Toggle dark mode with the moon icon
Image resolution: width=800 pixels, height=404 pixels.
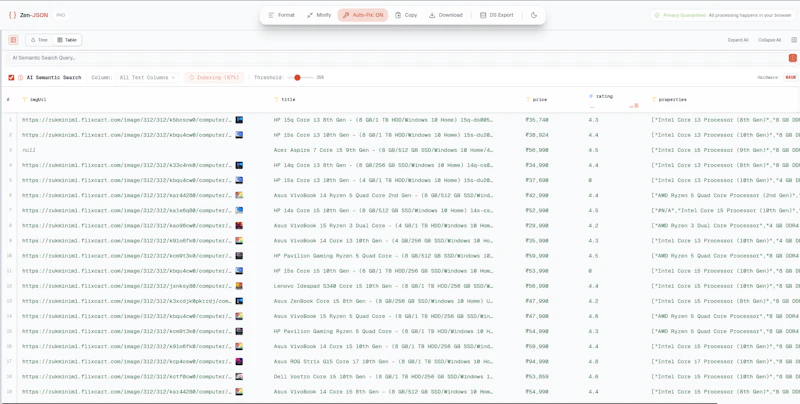(534, 15)
